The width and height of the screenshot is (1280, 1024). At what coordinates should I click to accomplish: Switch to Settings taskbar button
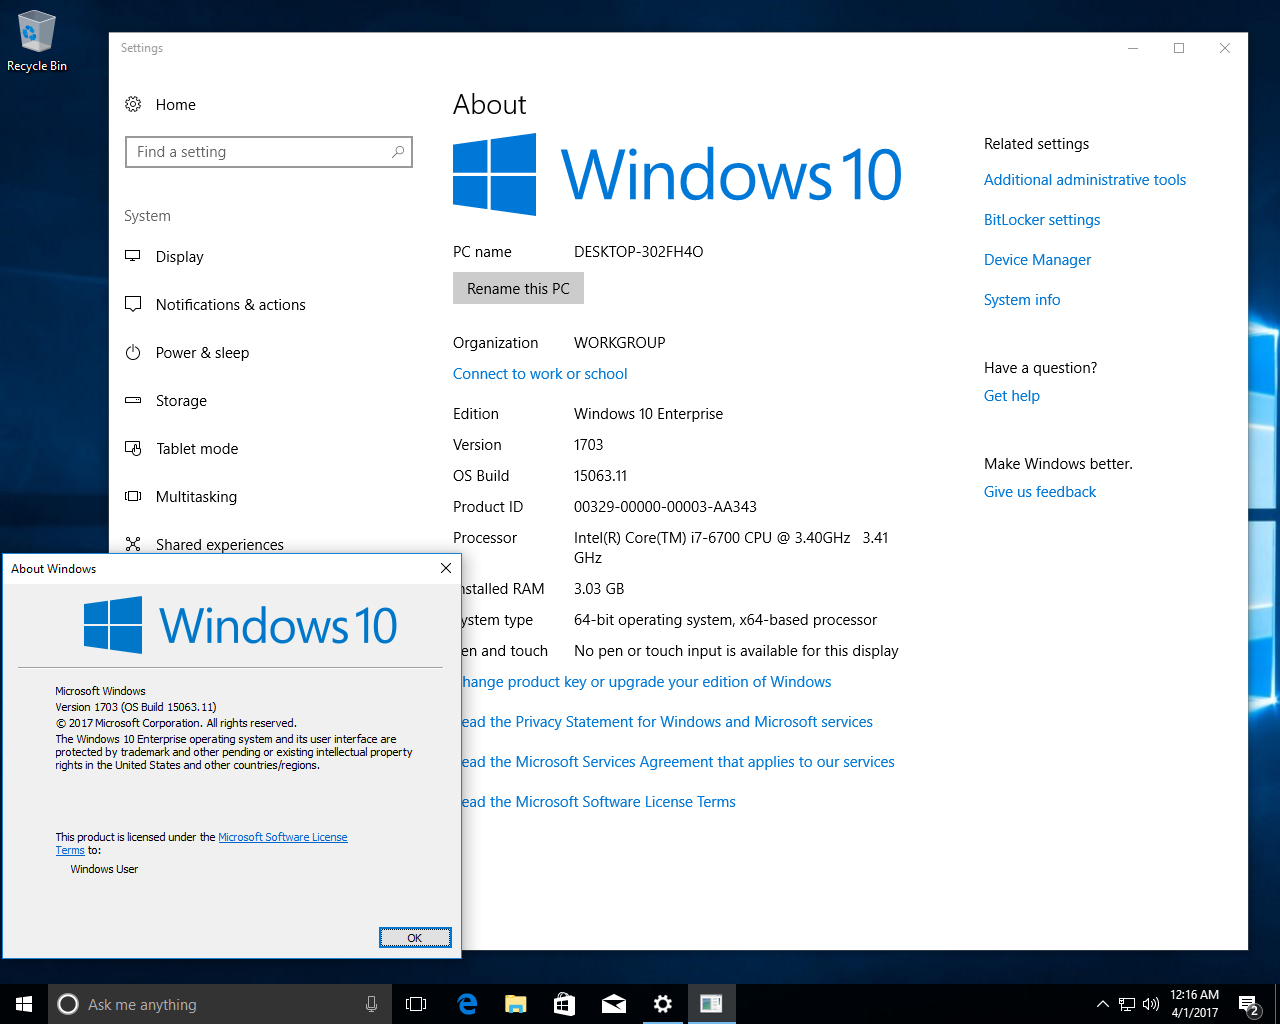pos(662,1004)
